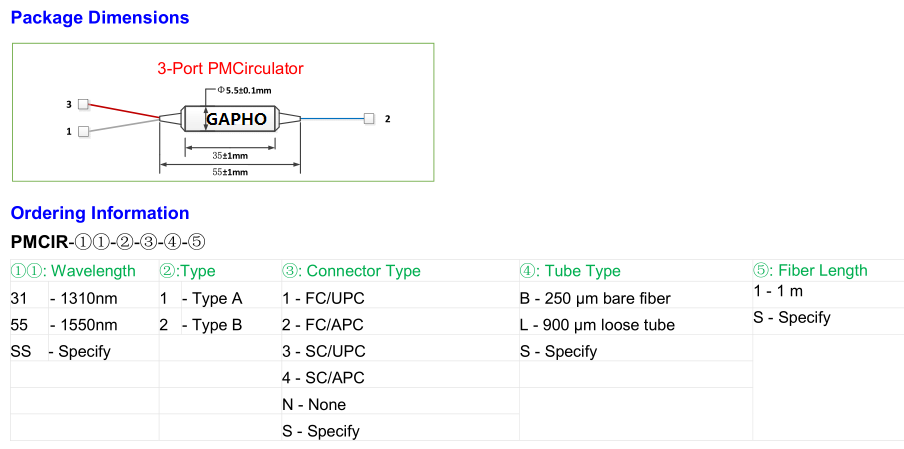904x449 pixels.
Task: Click the Ordering Information heading
Action: pos(100,213)
